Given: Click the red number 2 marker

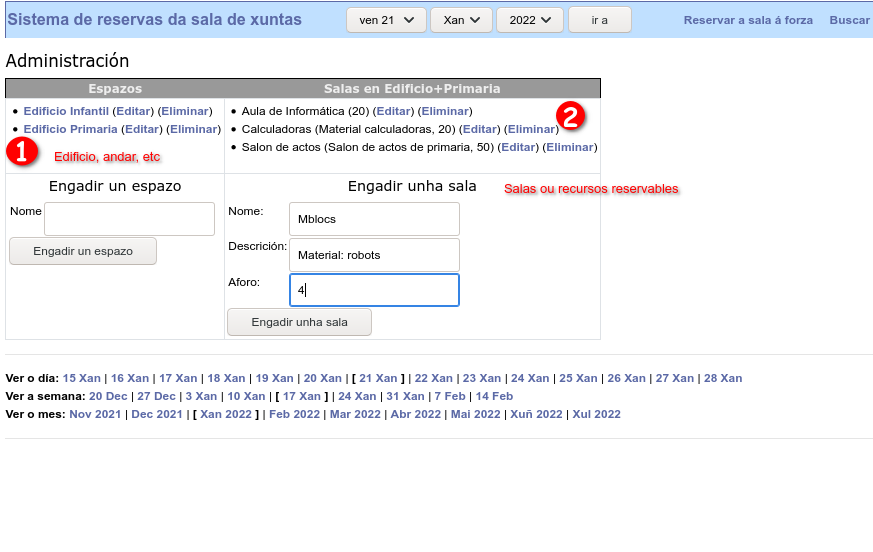Looking at the screenshot, I should pos(570,116).
